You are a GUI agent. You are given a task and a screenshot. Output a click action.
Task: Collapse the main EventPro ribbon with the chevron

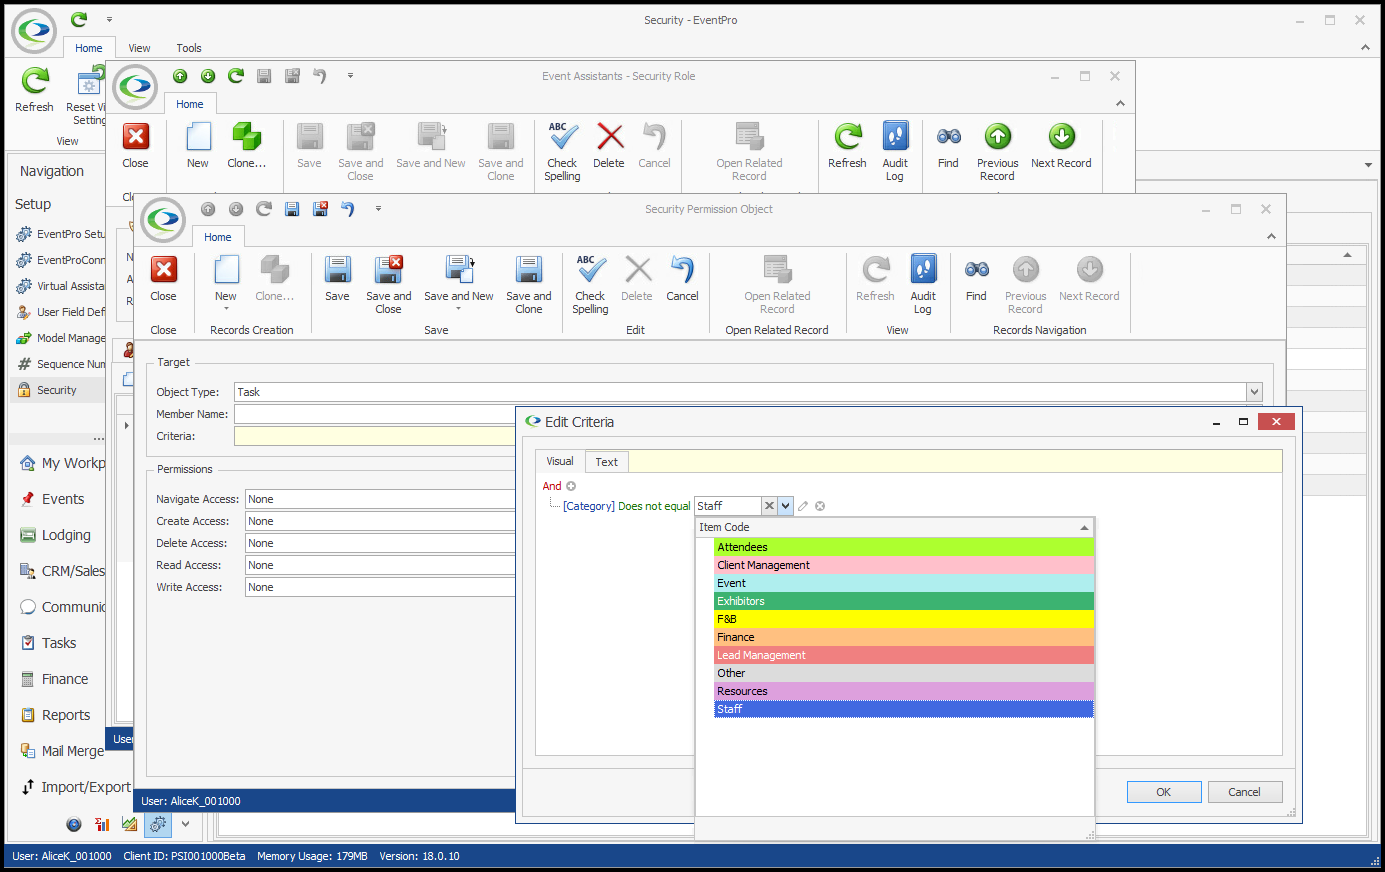point(1365,47)
